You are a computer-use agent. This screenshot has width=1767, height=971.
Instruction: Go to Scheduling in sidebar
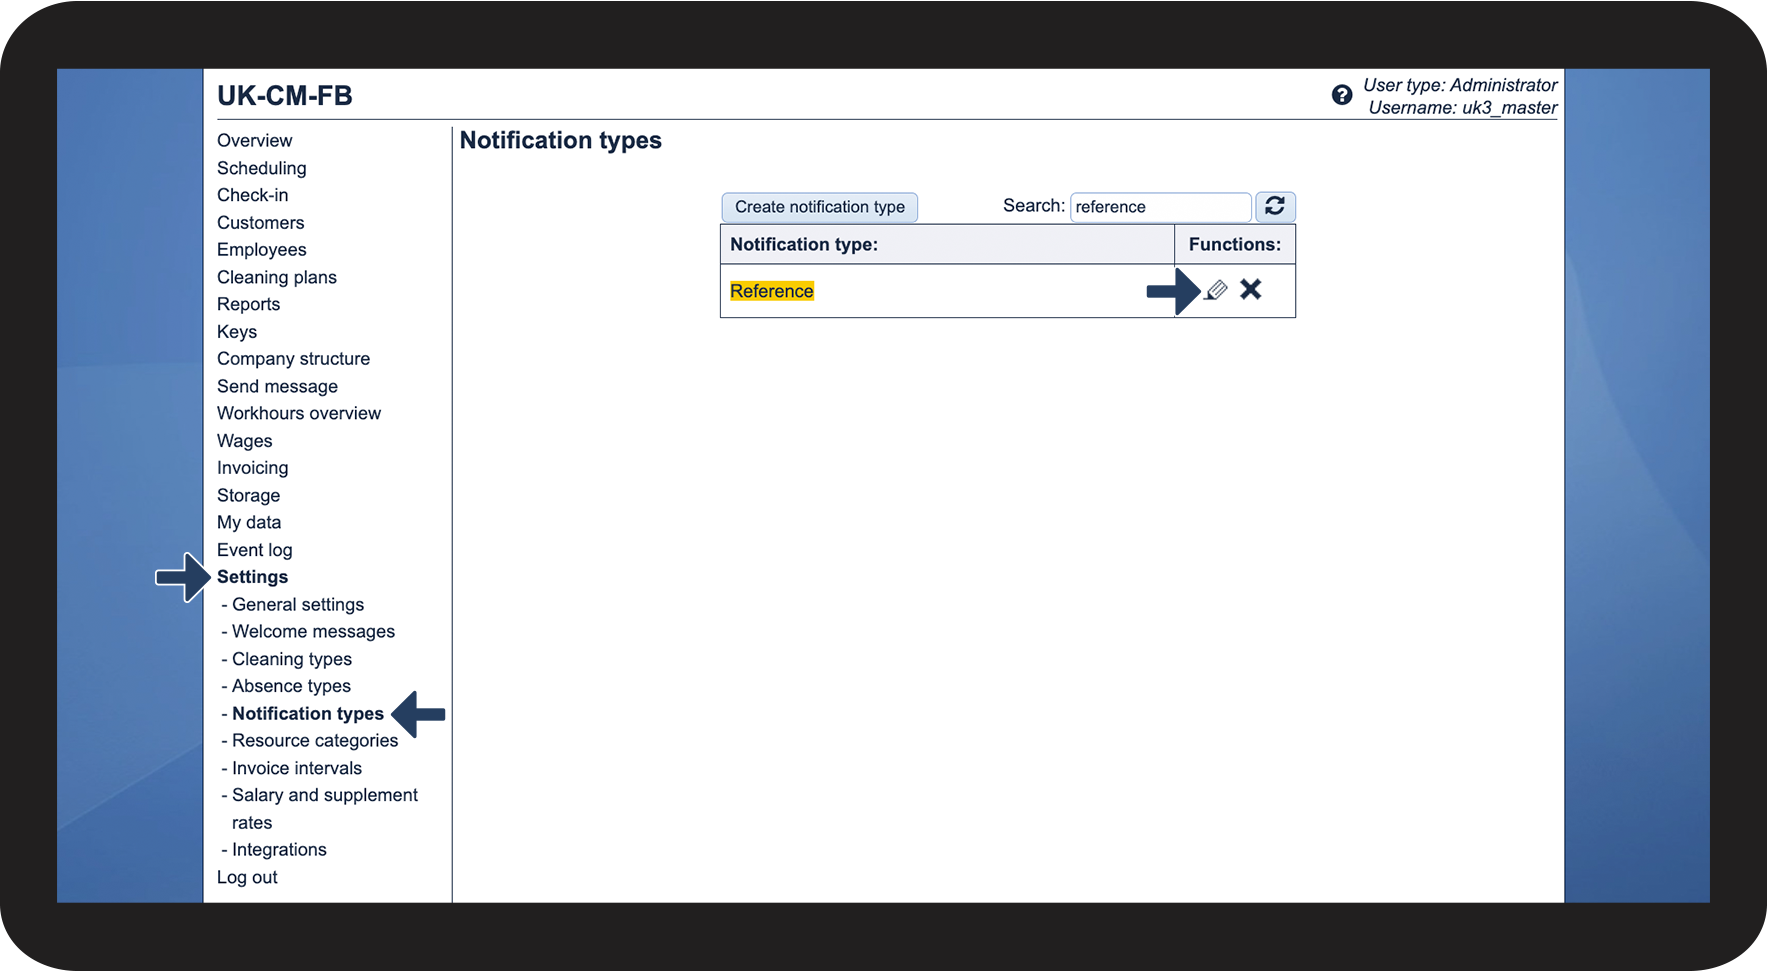(262, 168)
